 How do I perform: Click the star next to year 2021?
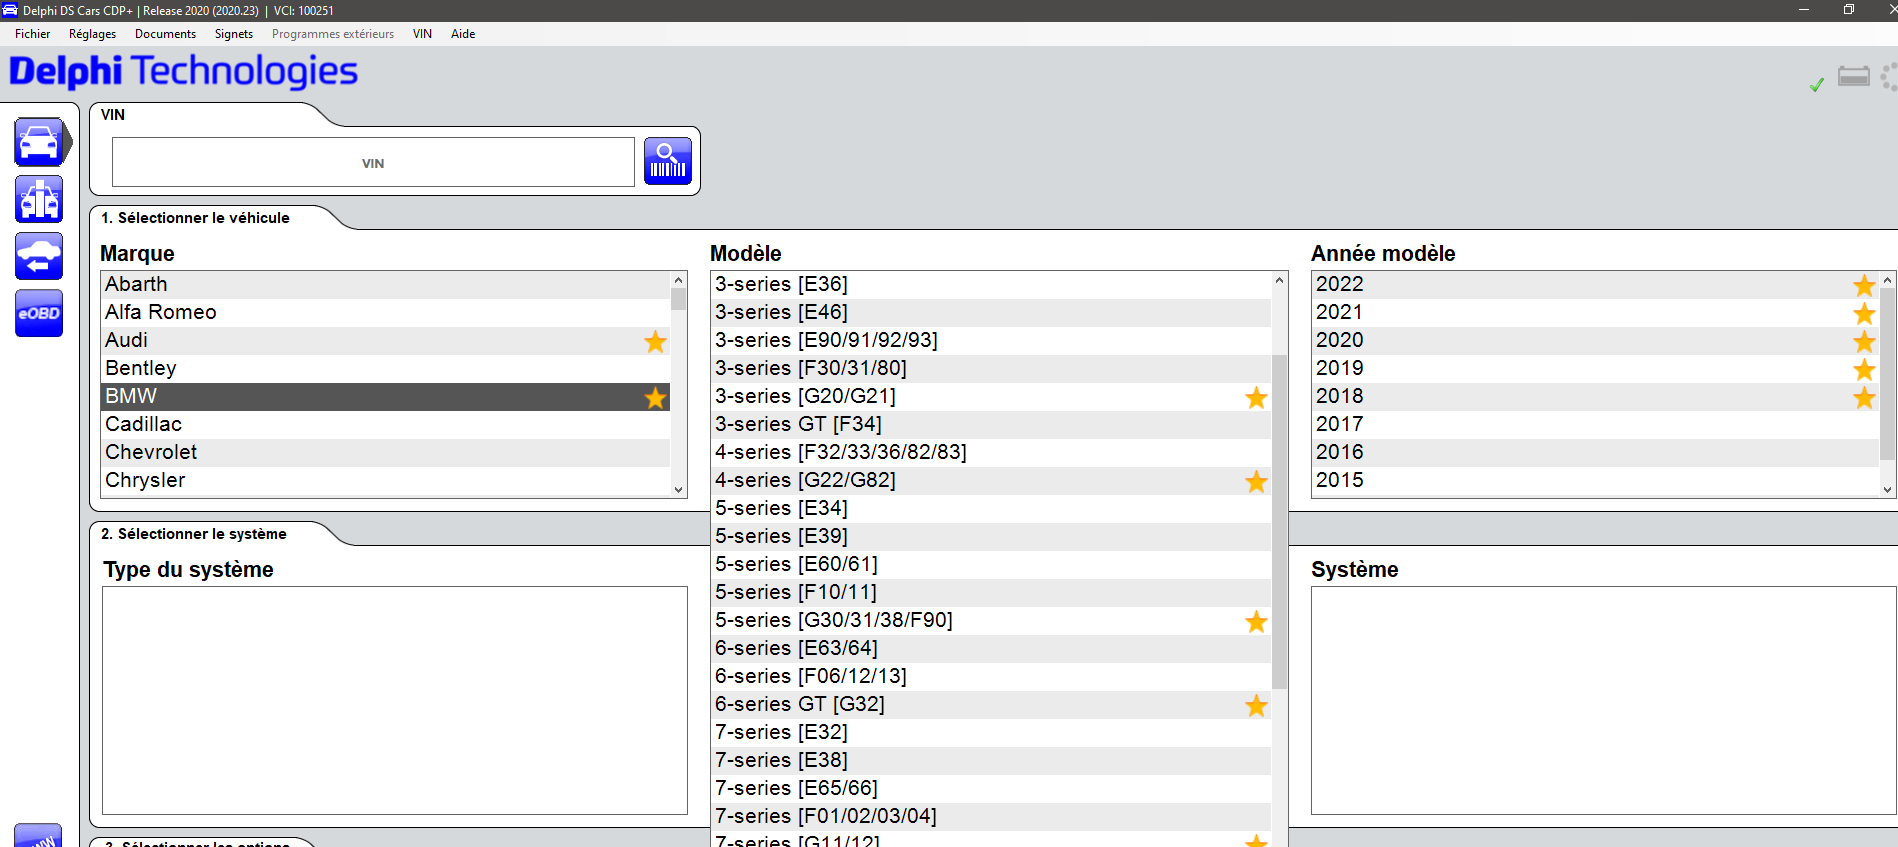pos(1864,313)
